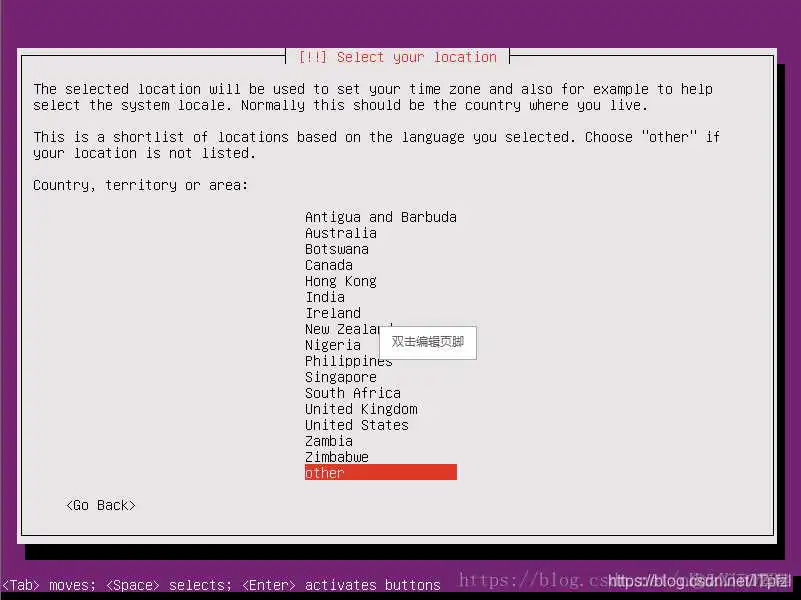This screenshot has height=600, width=801.
Task: Pick Nigeria from the country options
Action: (332, 344)
